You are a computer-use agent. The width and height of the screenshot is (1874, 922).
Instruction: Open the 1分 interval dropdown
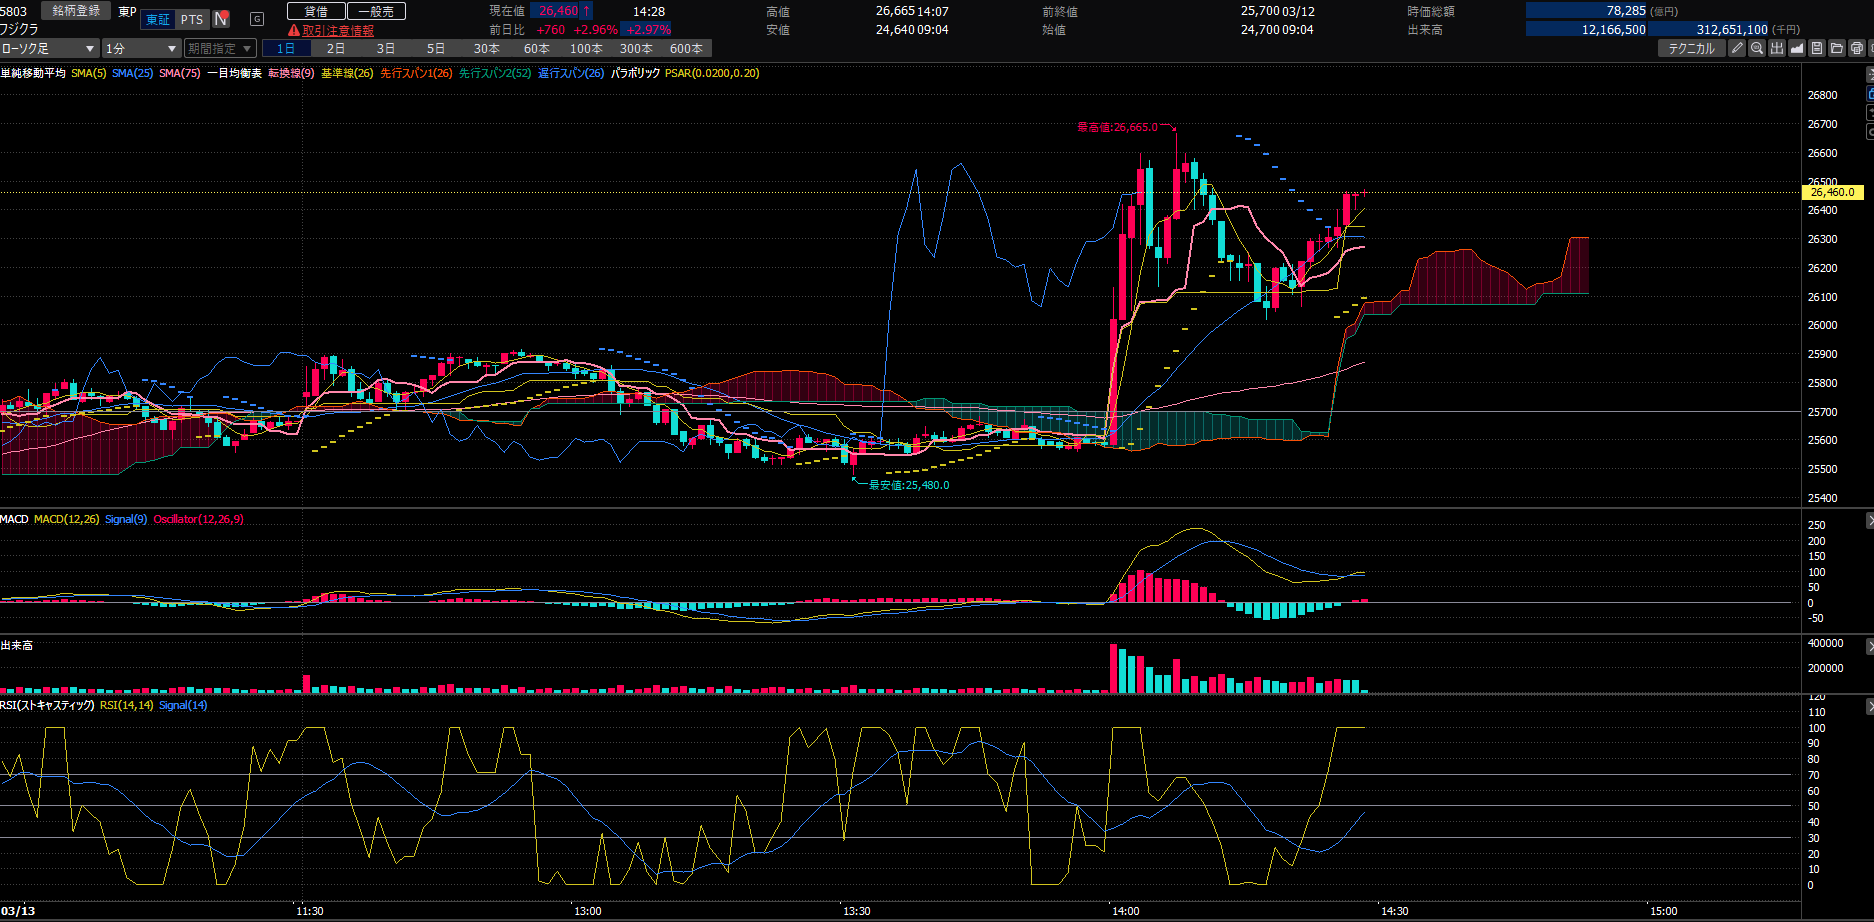[141, 48]
